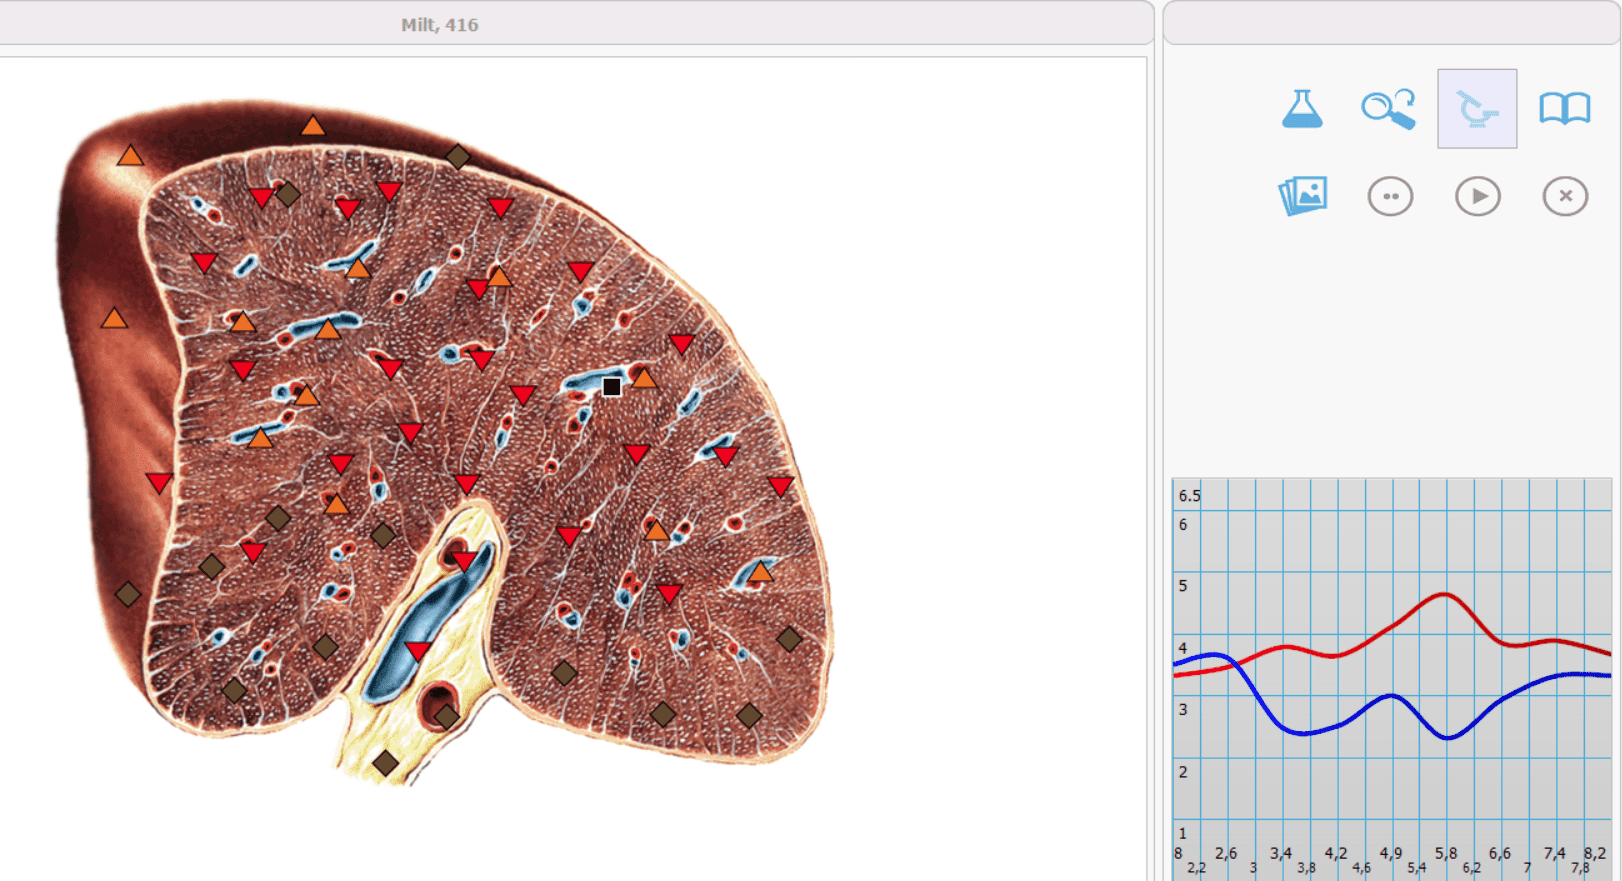Click red inverted triangle on the blue hilum vessel
Image resolution: width=1622 pixels, height=881 pixels.
click(x=418, y=651)
